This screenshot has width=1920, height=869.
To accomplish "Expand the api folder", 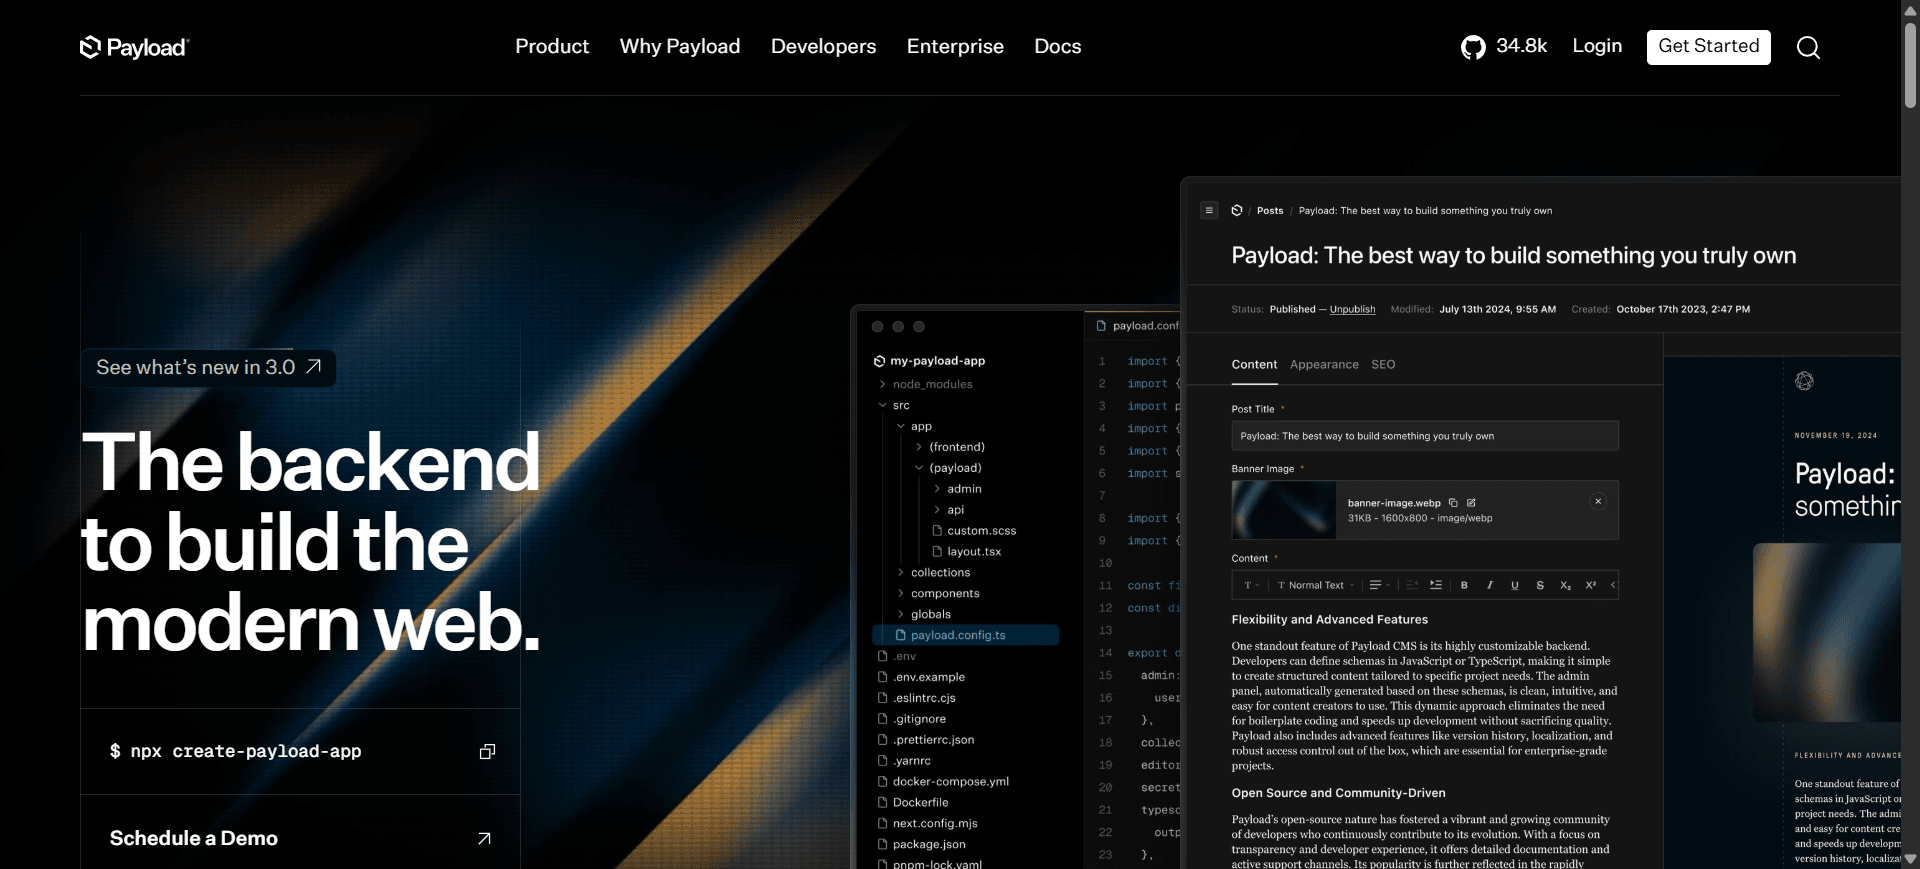I will click(937, 510).
